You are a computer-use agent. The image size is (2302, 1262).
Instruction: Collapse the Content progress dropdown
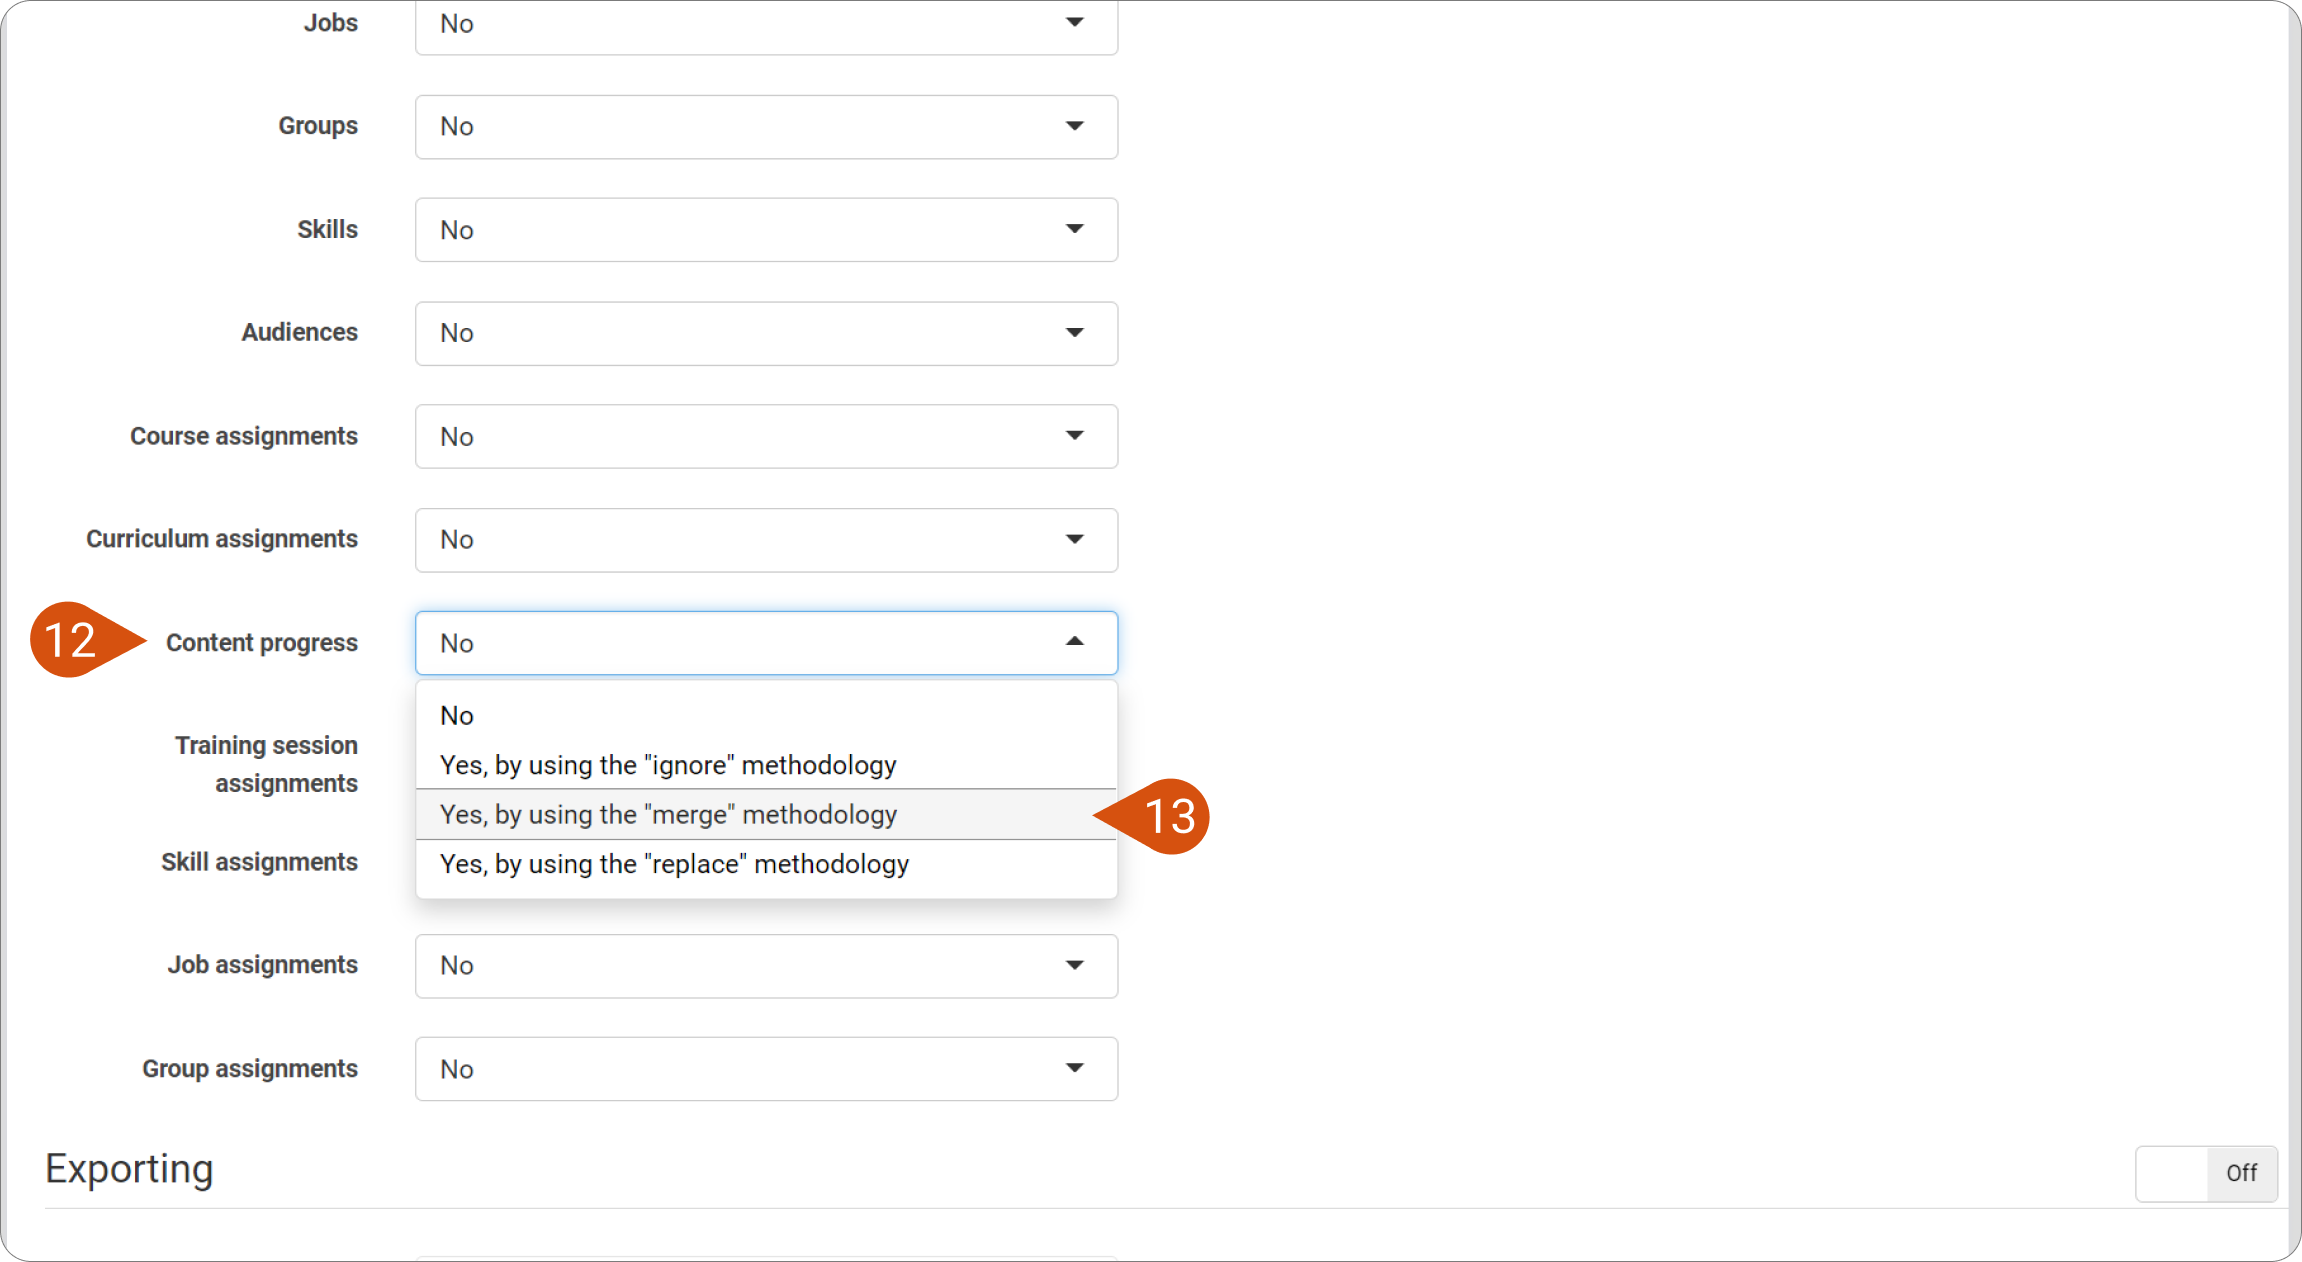[766, 643]
